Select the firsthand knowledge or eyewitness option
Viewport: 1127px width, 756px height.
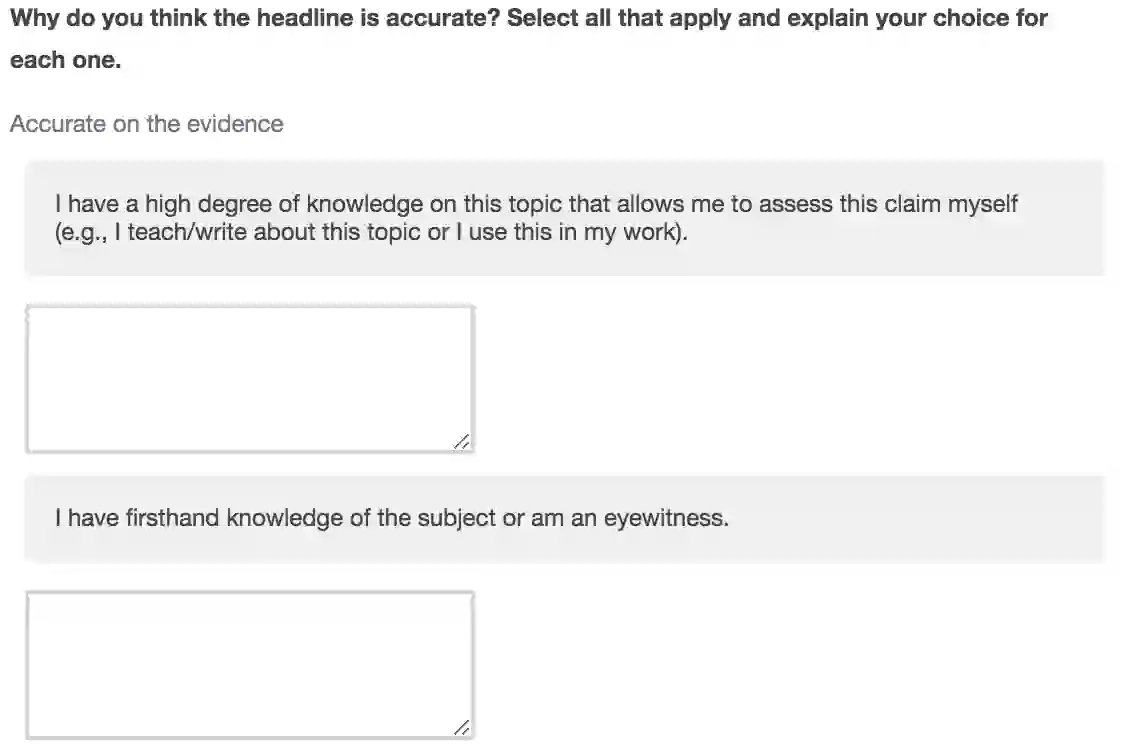click(x=391, y=518)
